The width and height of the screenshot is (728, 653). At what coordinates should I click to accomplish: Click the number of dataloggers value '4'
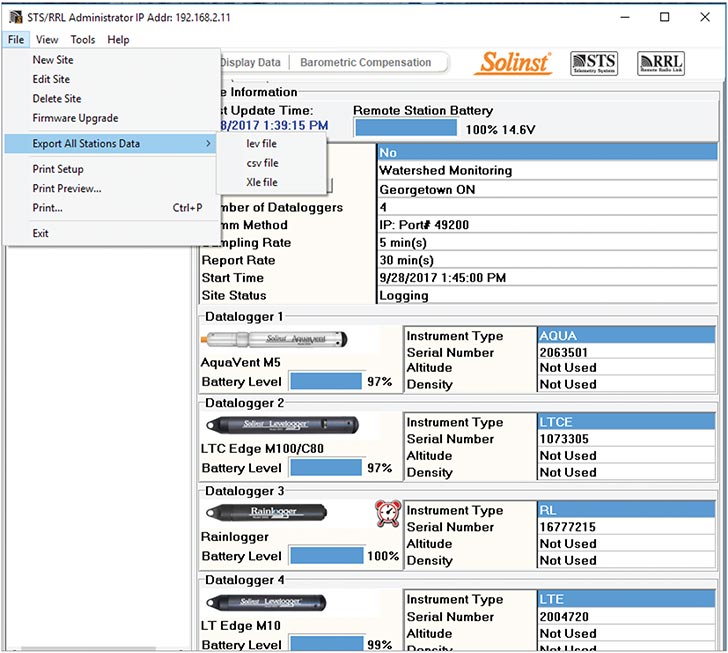(383, 207)
